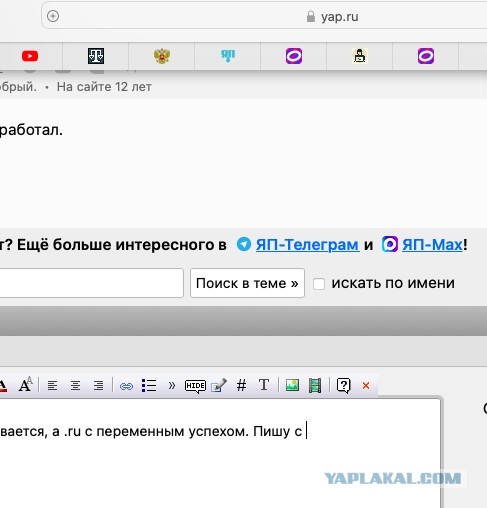Insert an image with the picture icon

click(292, 385)
